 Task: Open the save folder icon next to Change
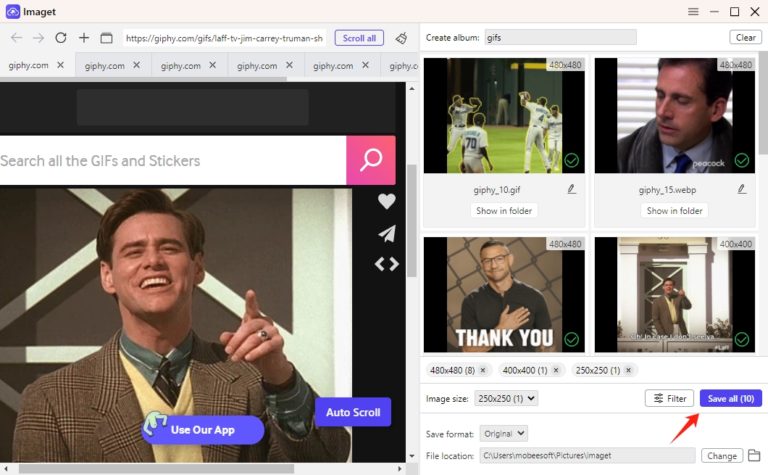(755, 456)
